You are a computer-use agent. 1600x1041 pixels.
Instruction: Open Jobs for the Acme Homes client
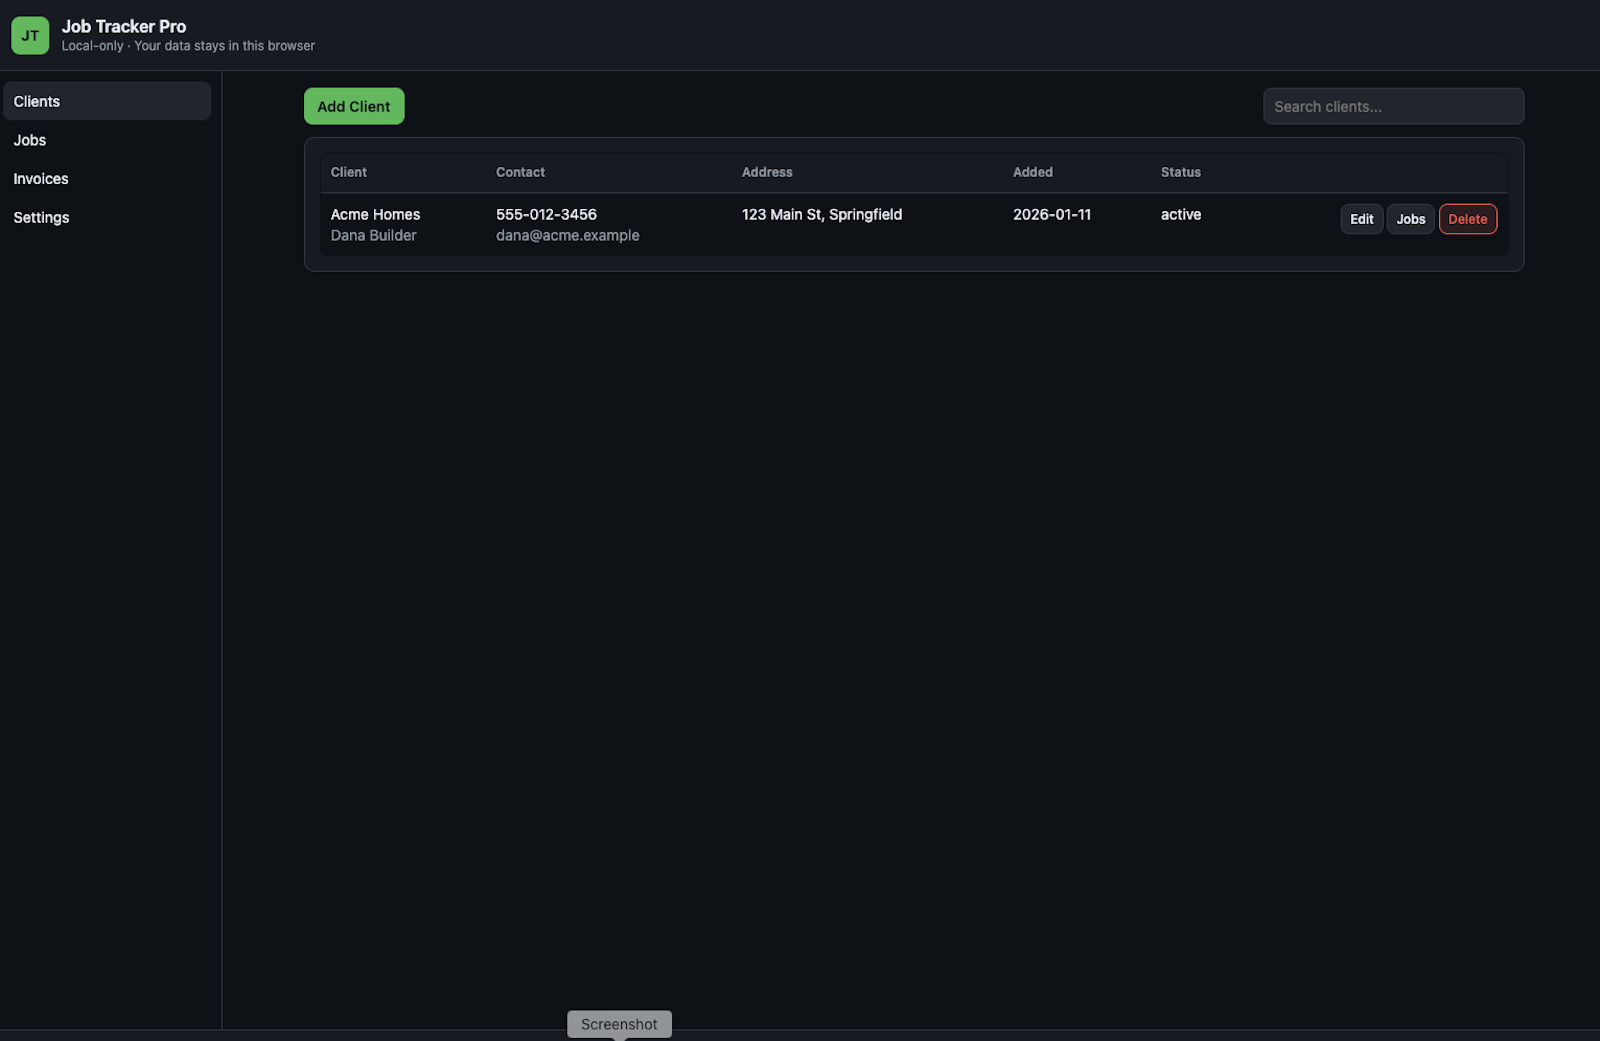coord(1410,219)
